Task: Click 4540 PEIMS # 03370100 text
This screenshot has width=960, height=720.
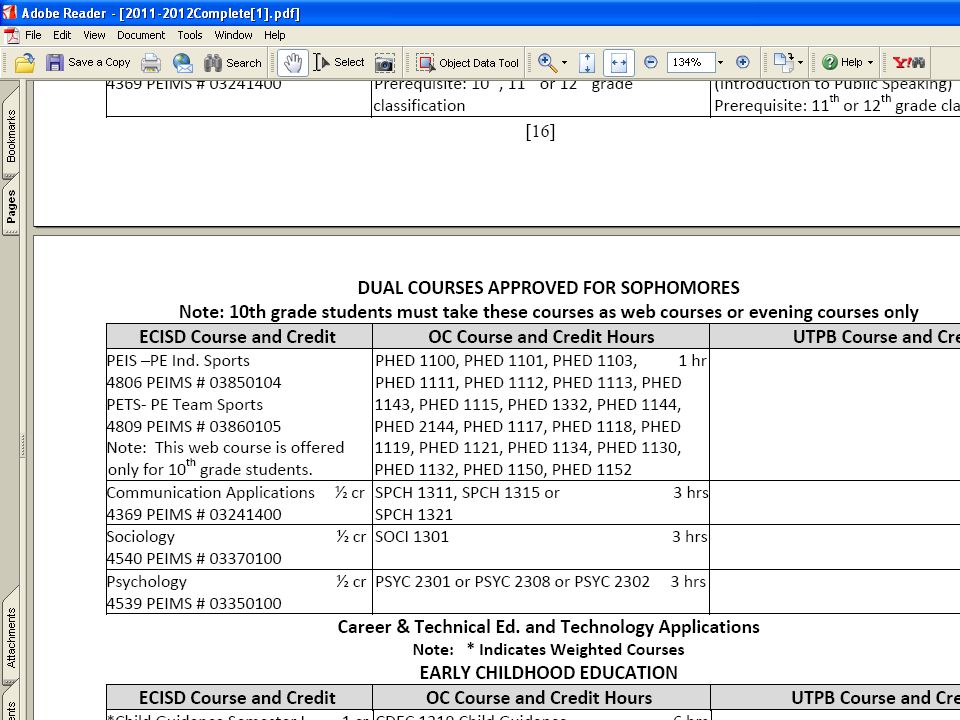Action: click(194, 559)
